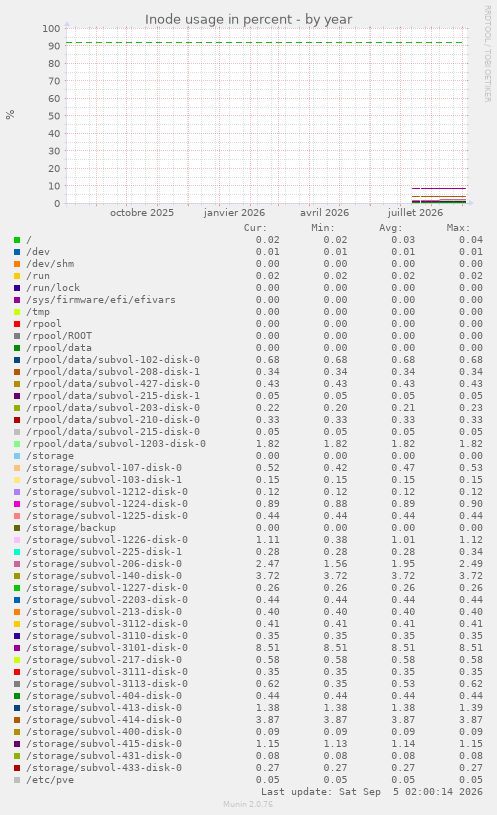Click the octobre 2025 axis label
Image resolution: width=497 pixels, height=815 pixels.
coord(142,213)
